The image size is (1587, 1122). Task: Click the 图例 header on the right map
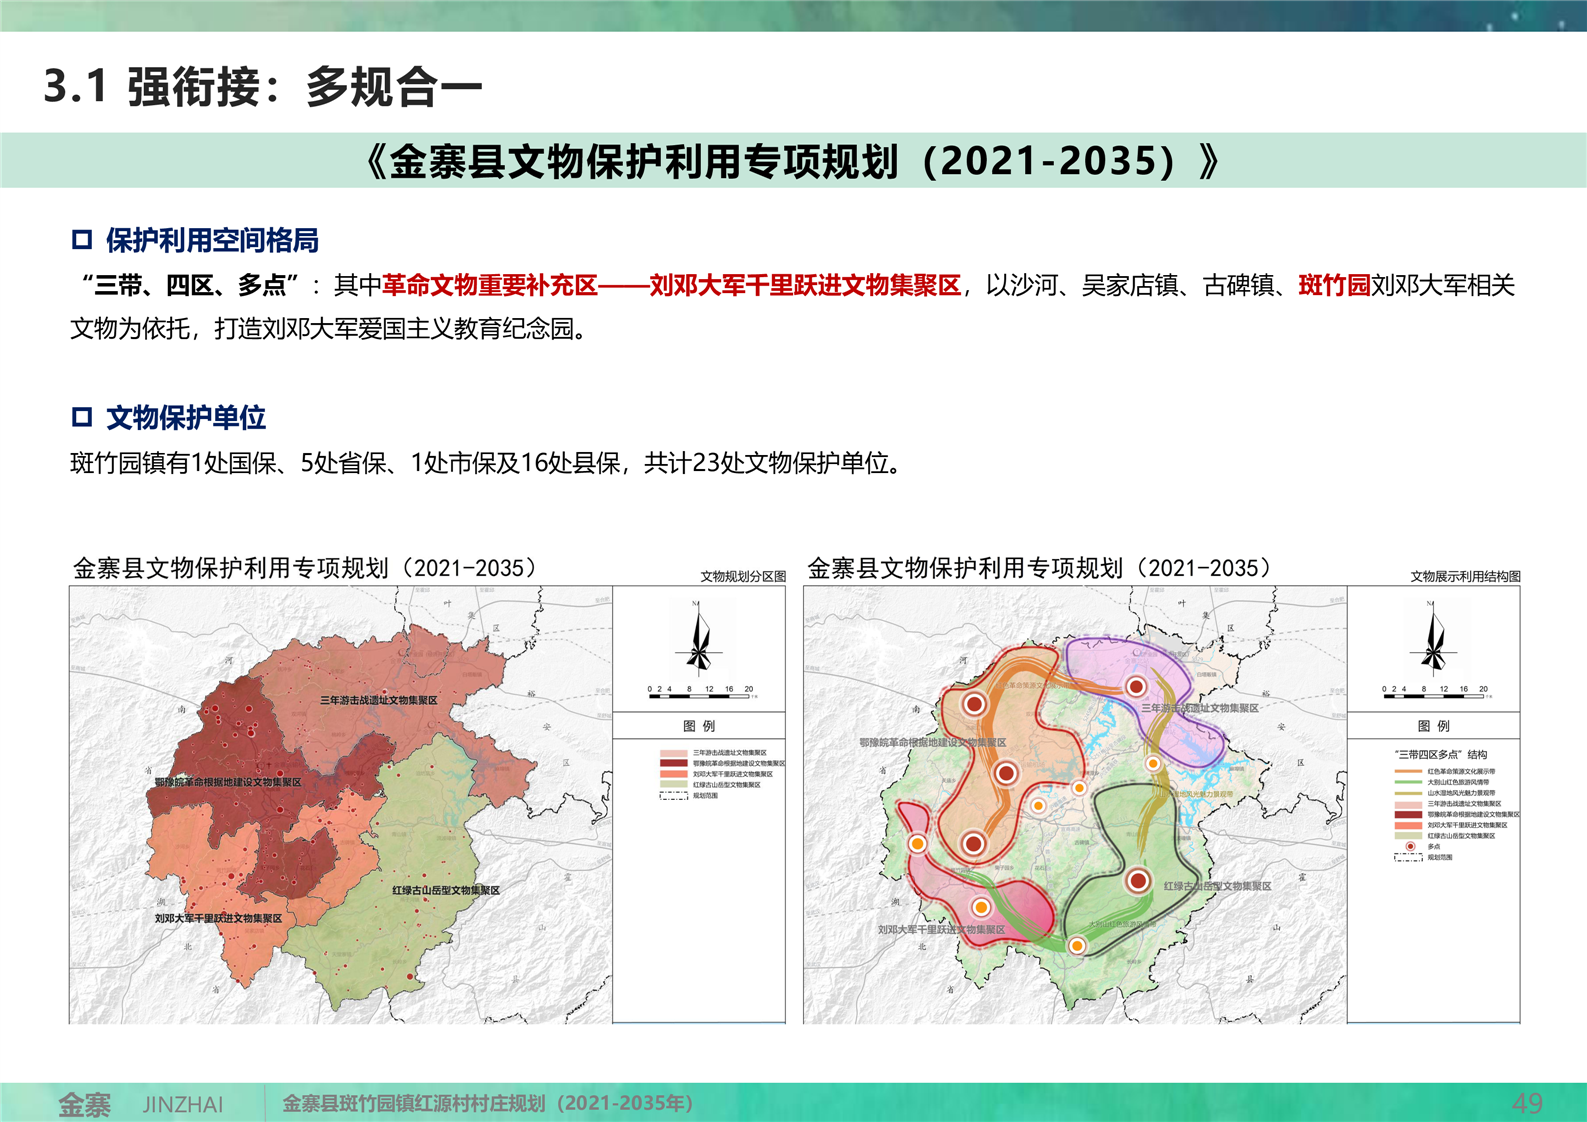pos(1433,726)
